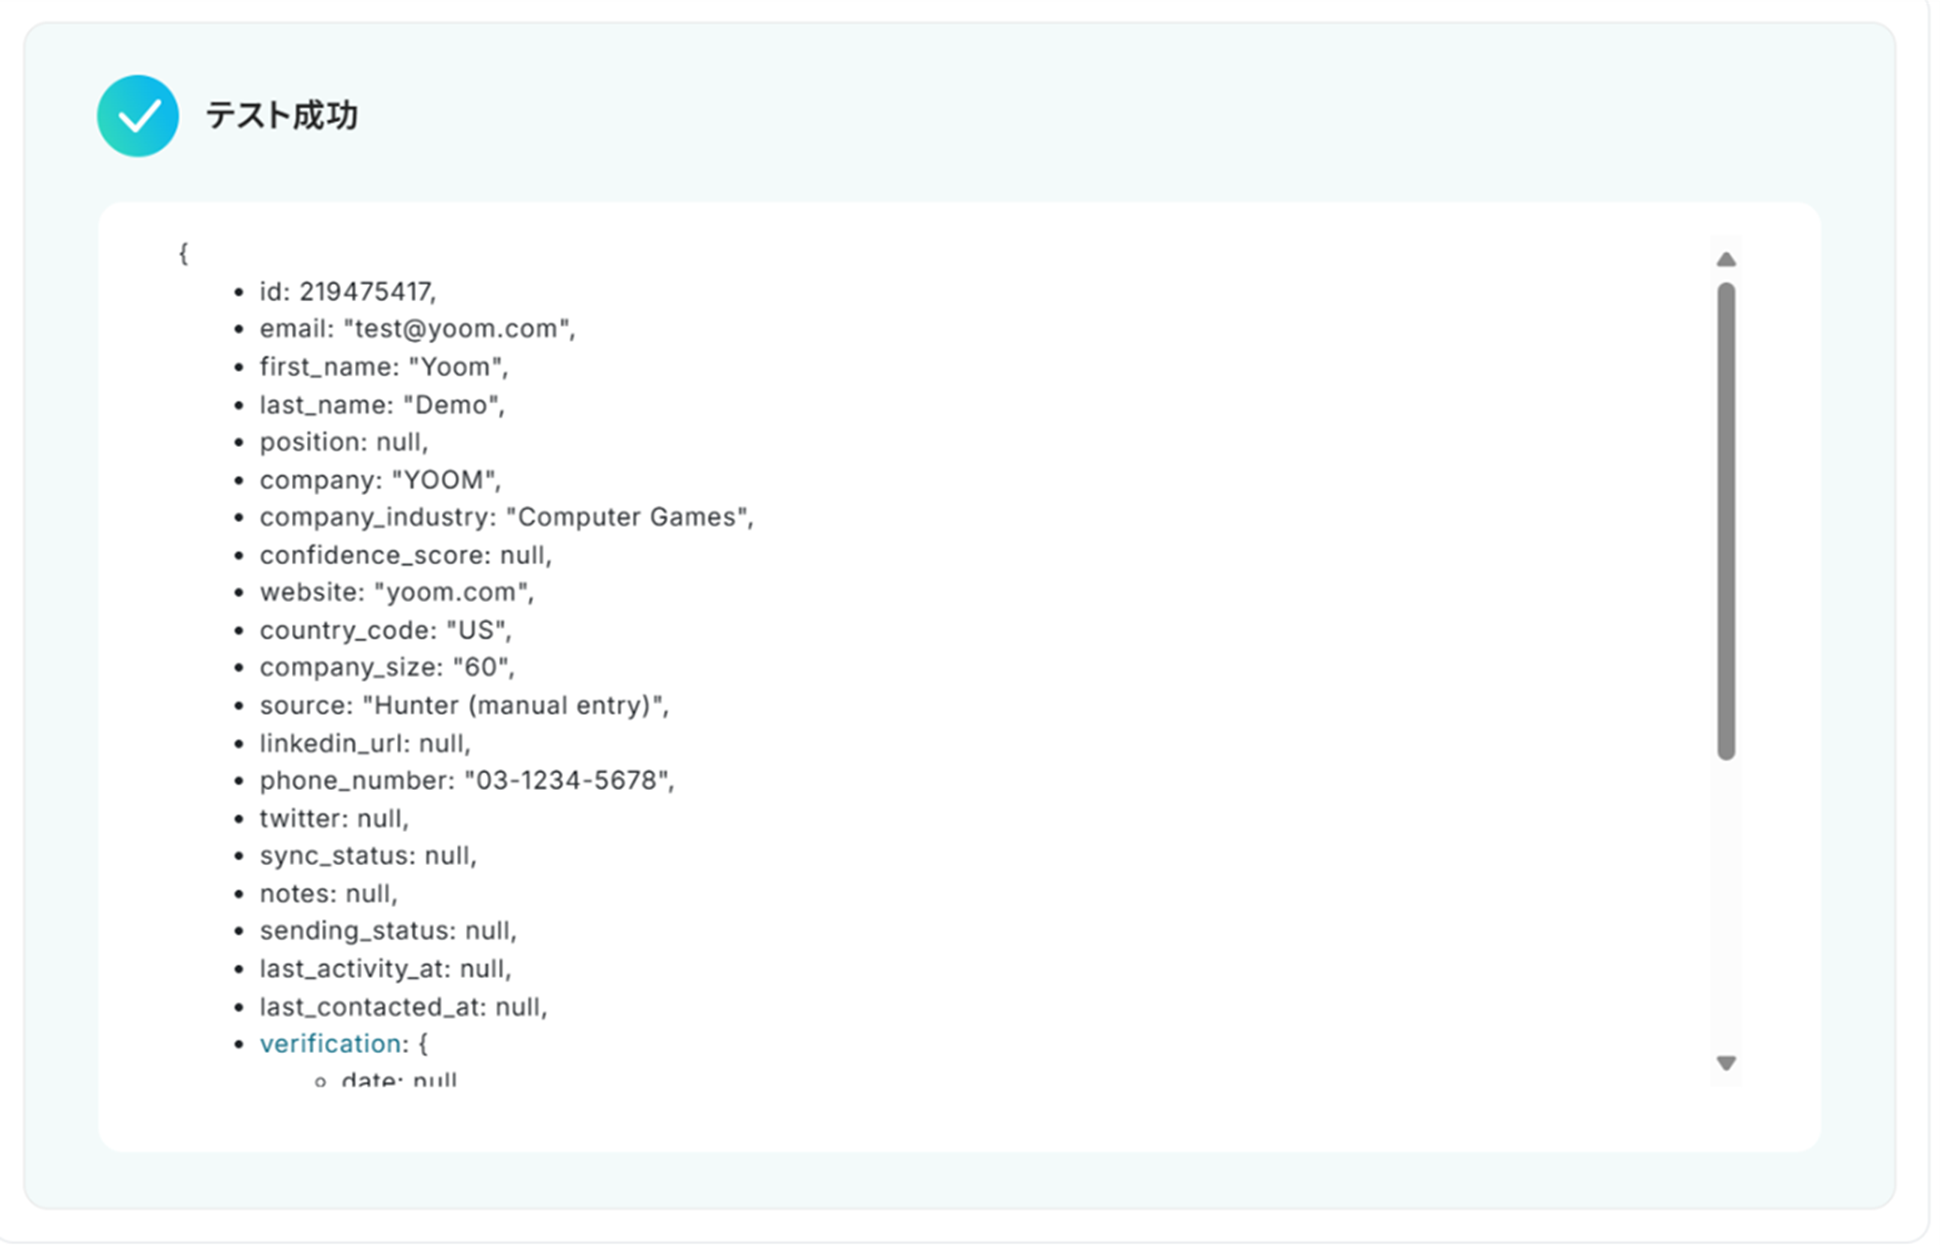Click the last_name Demo entry
Screen dimensions: 1941x1245
coord(382,404)
